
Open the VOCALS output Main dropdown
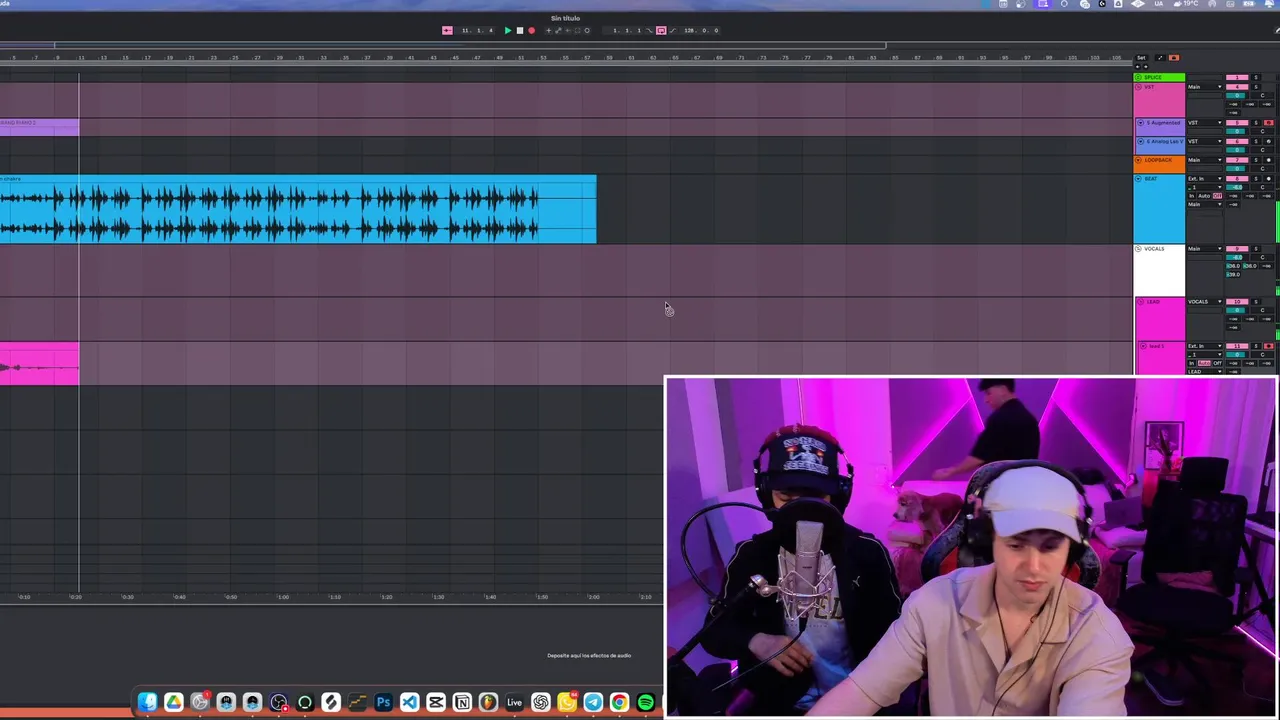click(1205, 249)
